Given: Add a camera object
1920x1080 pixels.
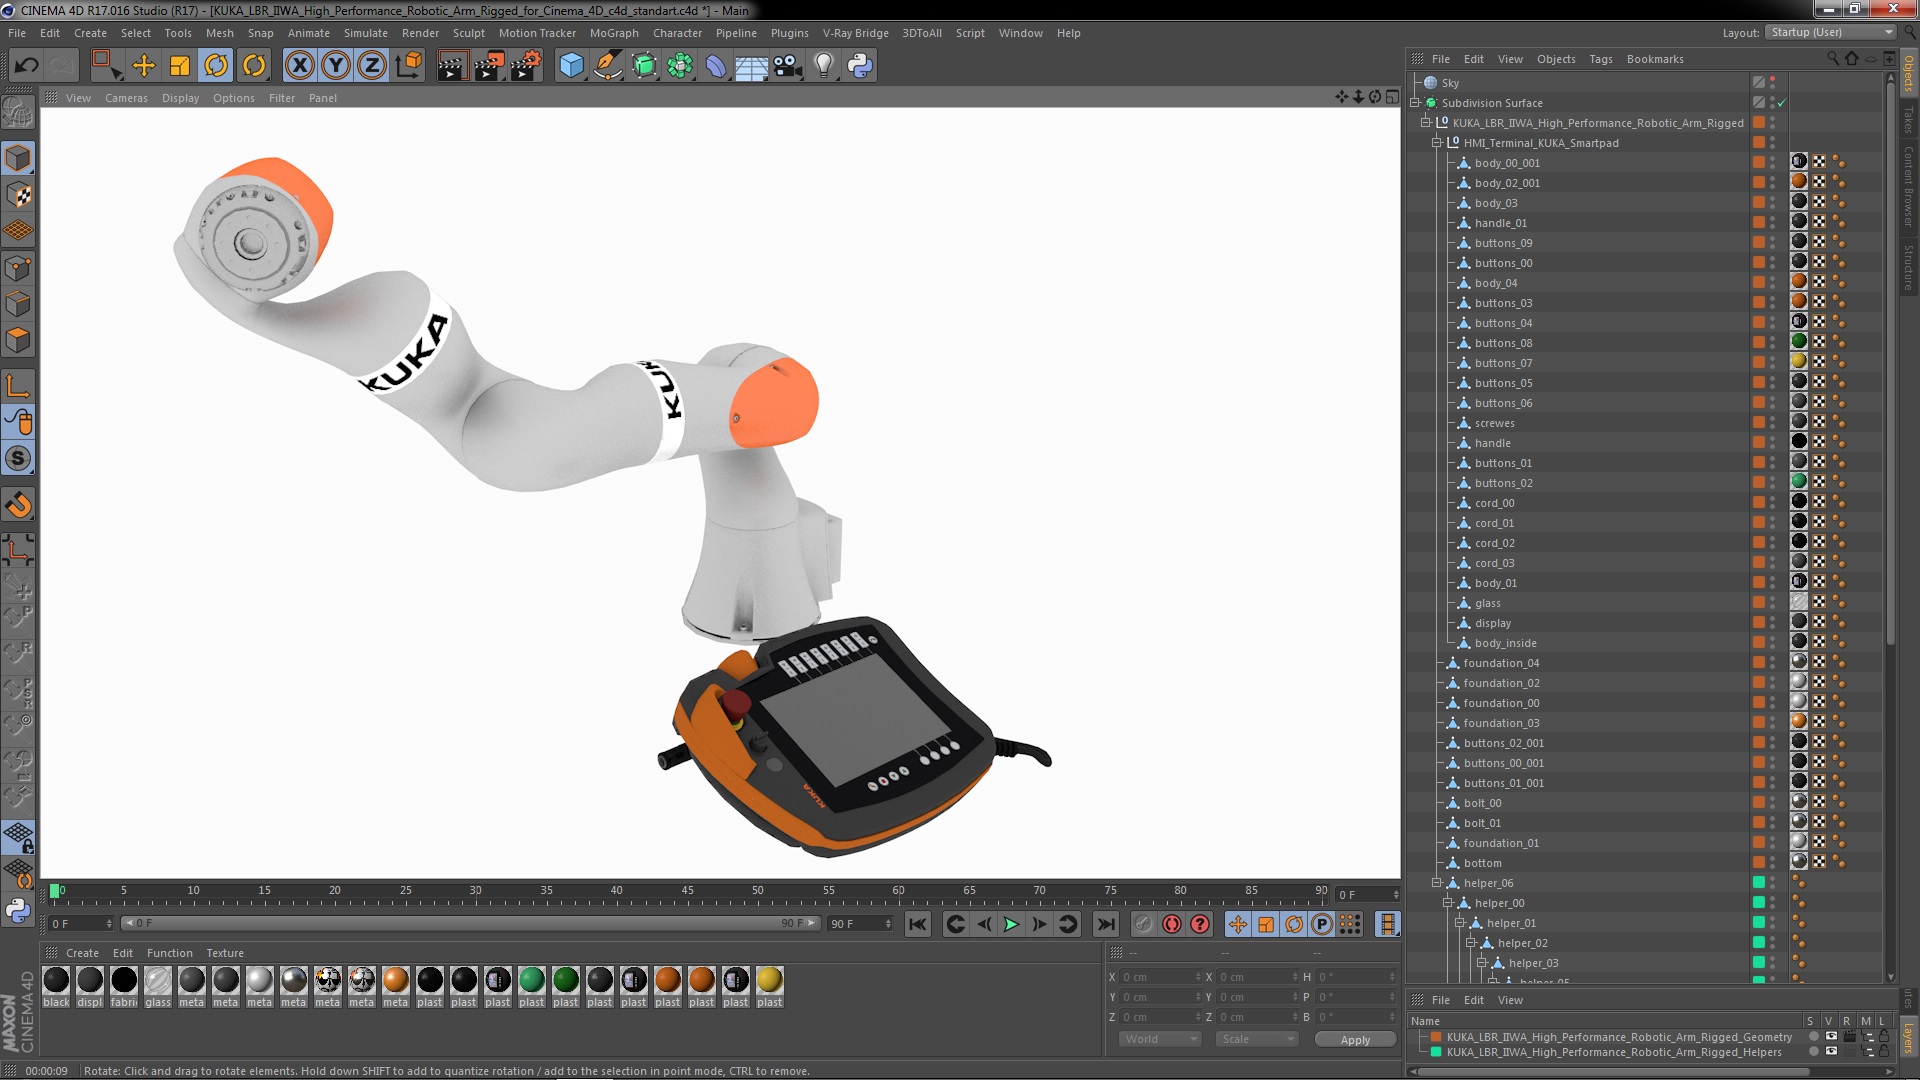Looking at the screenshot, I should 787,66.
